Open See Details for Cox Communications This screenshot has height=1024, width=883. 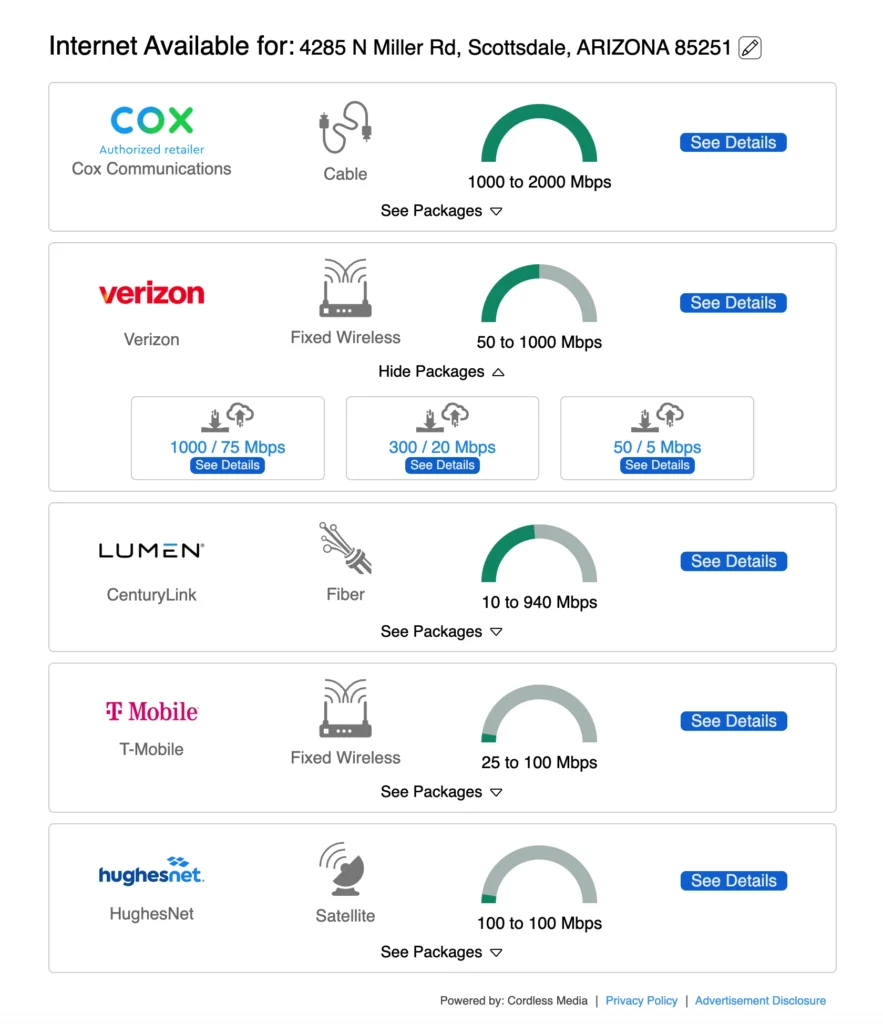coord(733,142)
